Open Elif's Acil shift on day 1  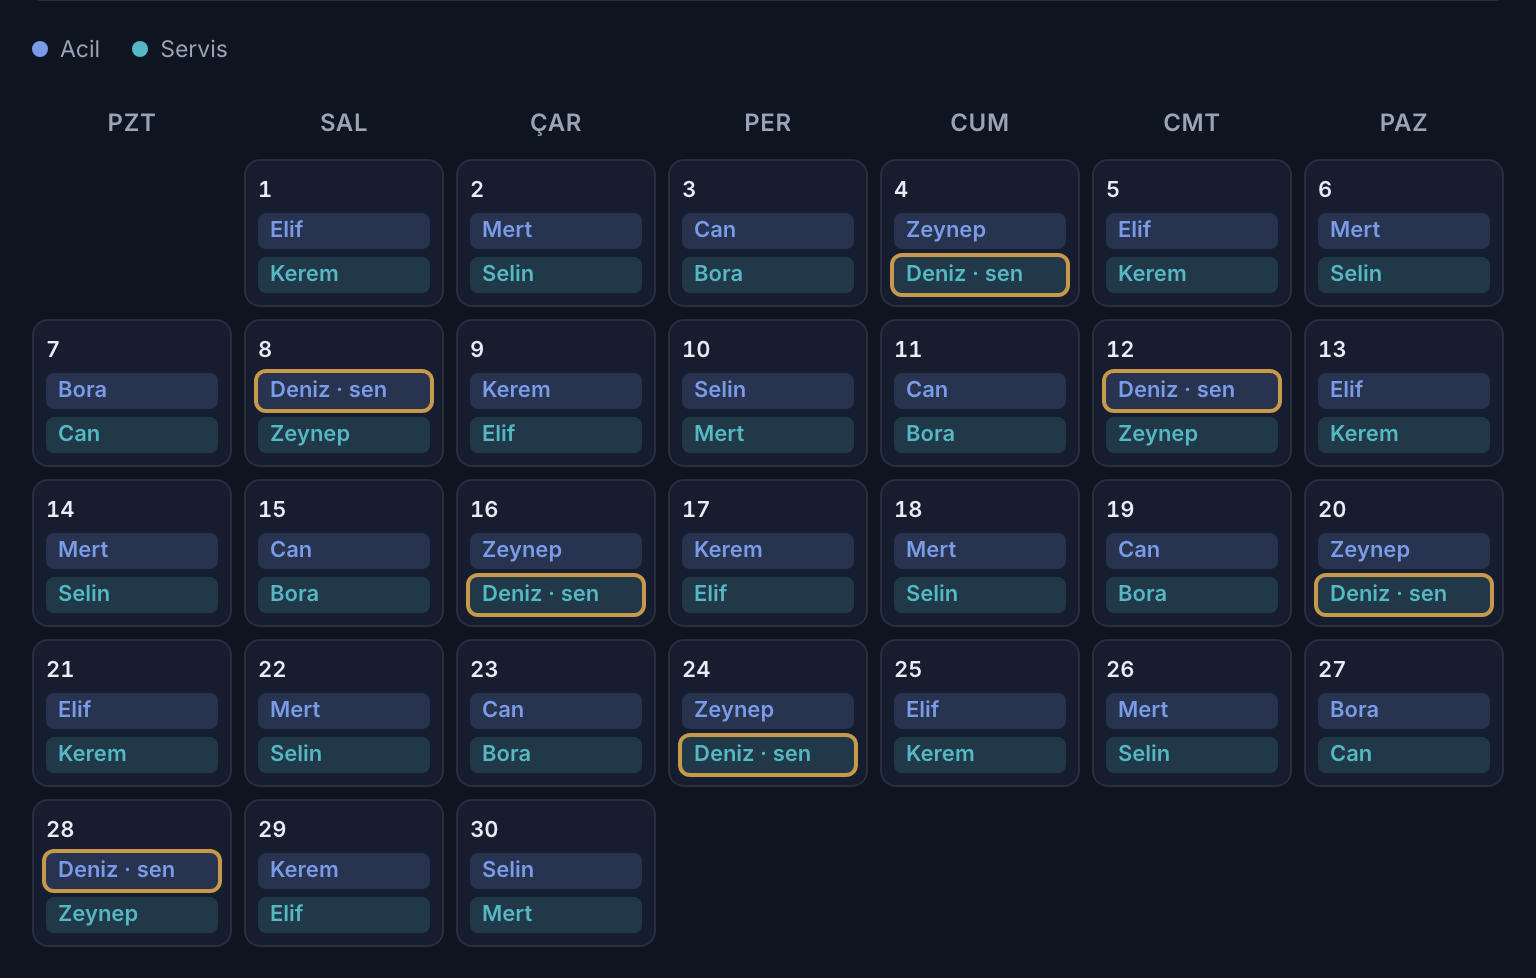(x=344, y=230)
